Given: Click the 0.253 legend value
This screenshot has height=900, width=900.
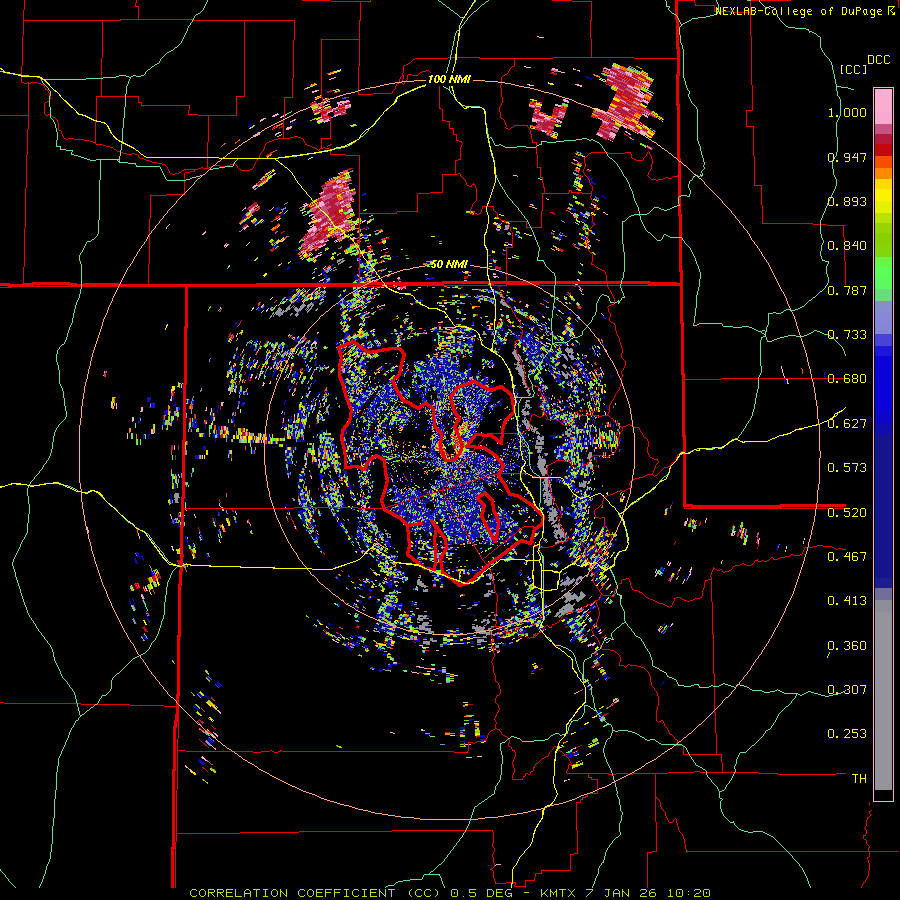Looking at the screenshot, I should 847,734.
